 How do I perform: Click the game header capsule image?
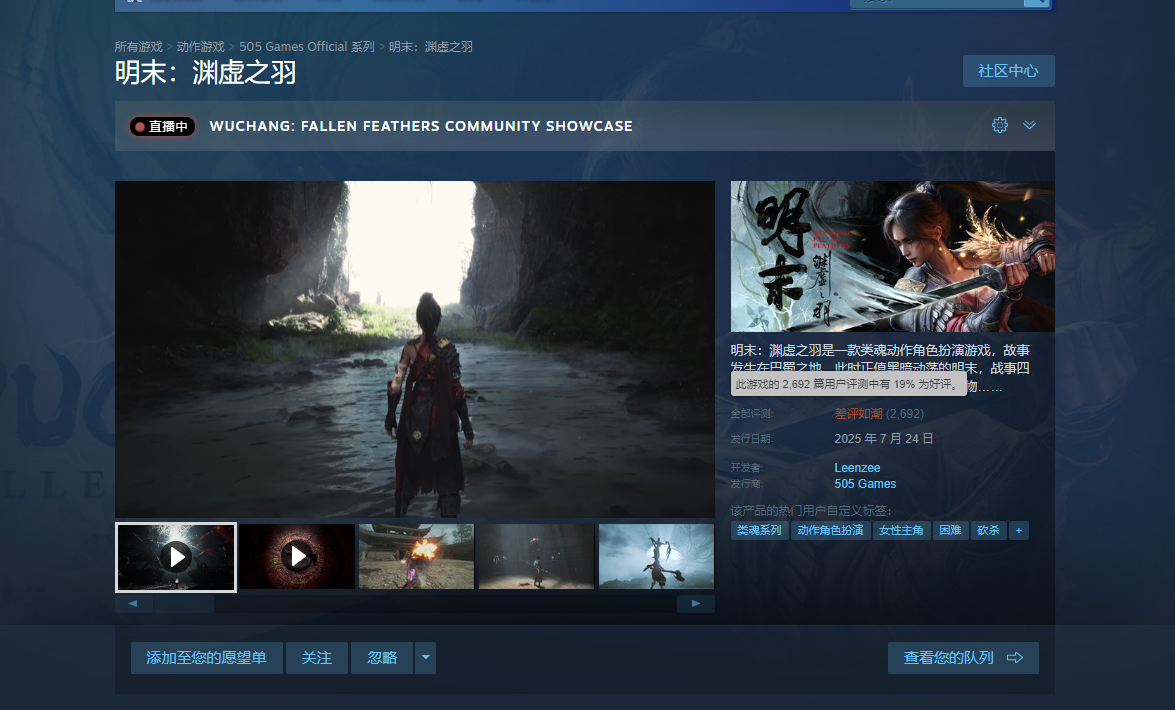892,256
